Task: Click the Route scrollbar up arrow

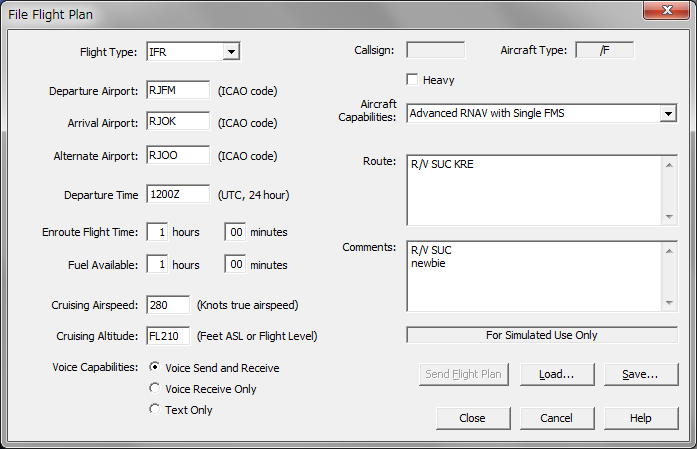Action: coord(669,165)
